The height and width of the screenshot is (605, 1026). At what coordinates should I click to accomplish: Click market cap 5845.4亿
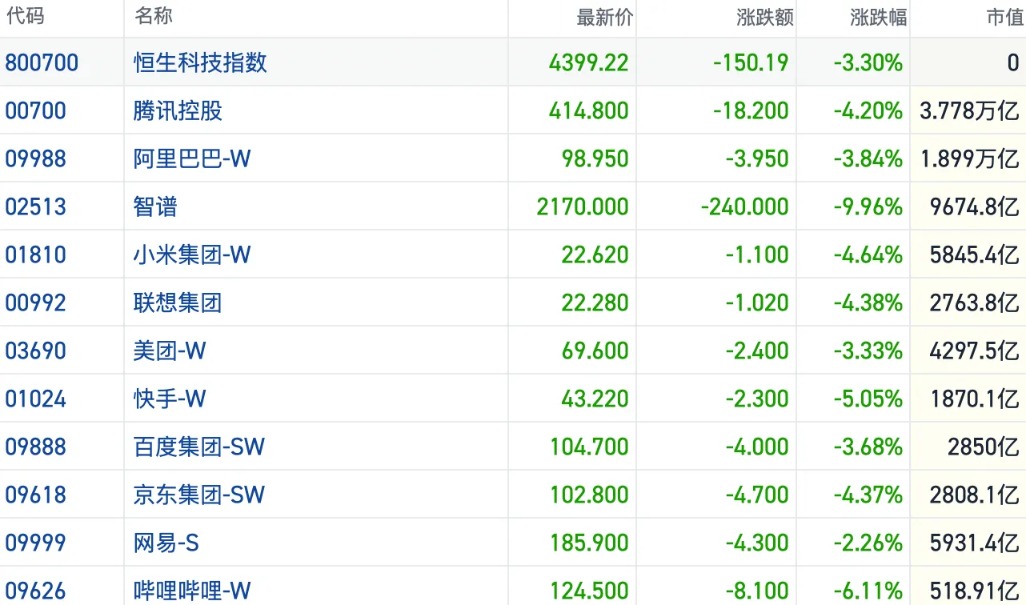point(975,254)
